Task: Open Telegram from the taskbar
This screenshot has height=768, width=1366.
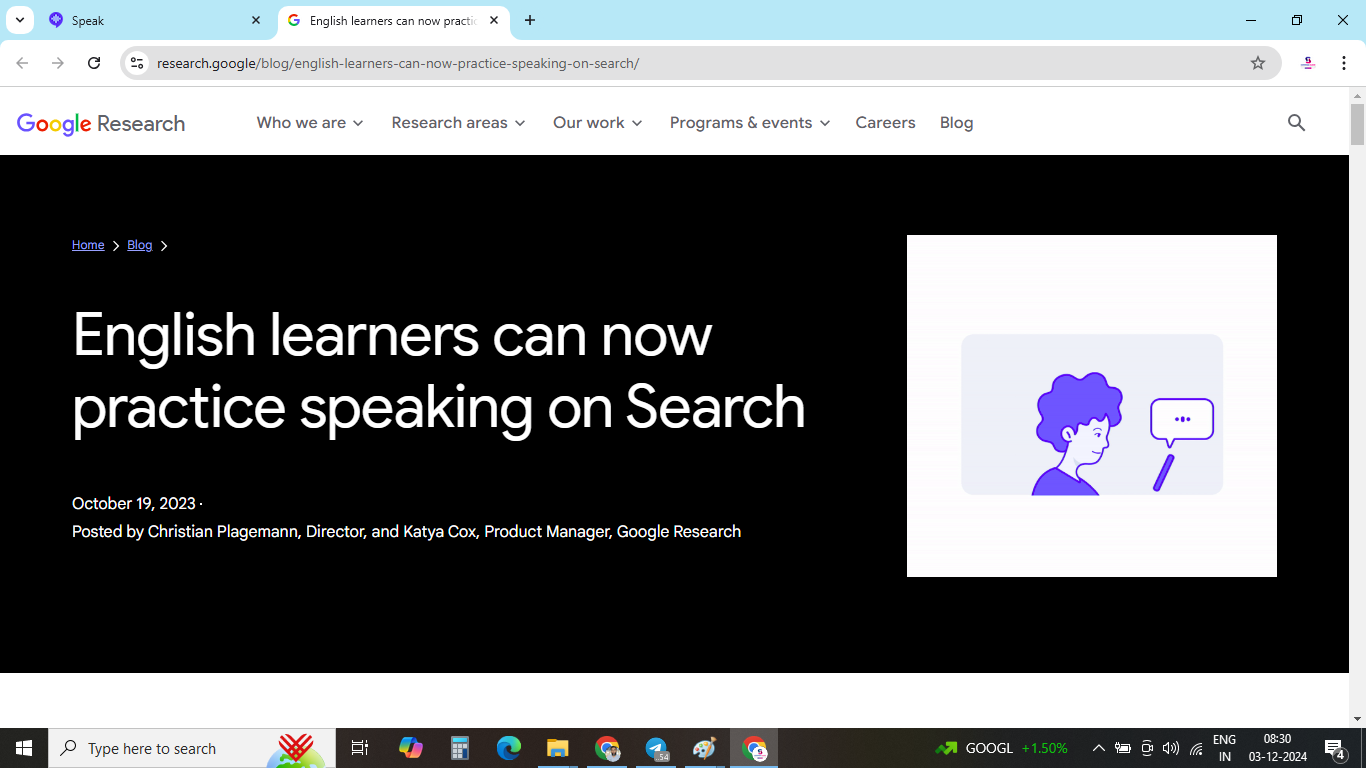Action: [656, 748]
